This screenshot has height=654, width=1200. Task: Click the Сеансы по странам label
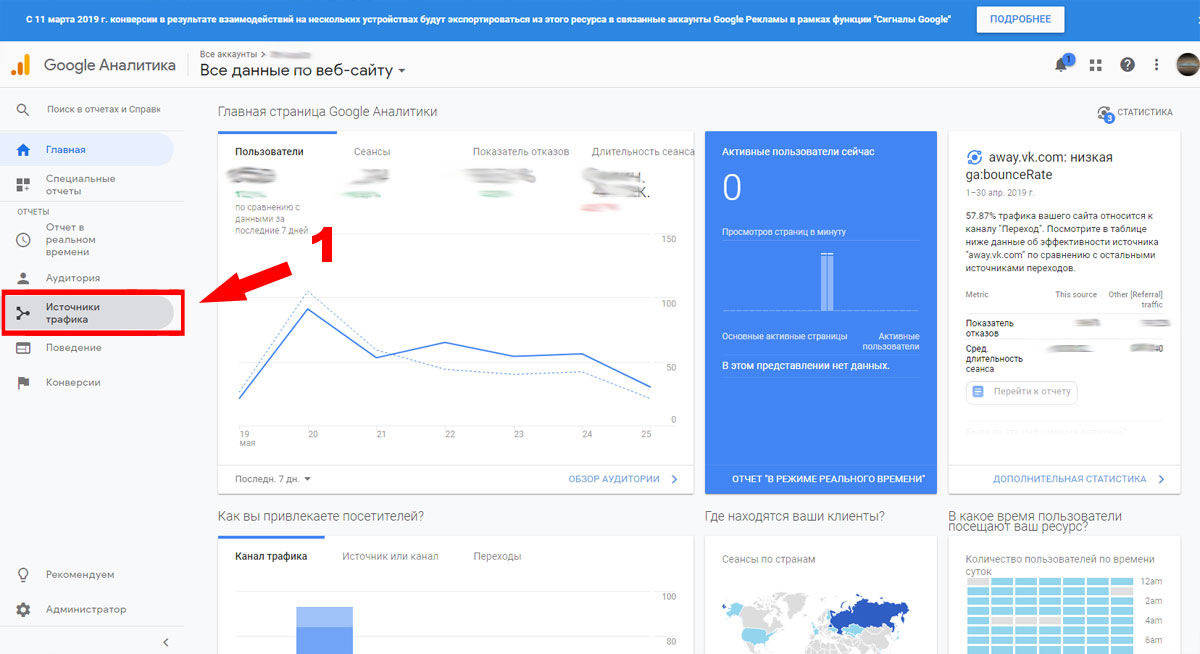point(768,560)
